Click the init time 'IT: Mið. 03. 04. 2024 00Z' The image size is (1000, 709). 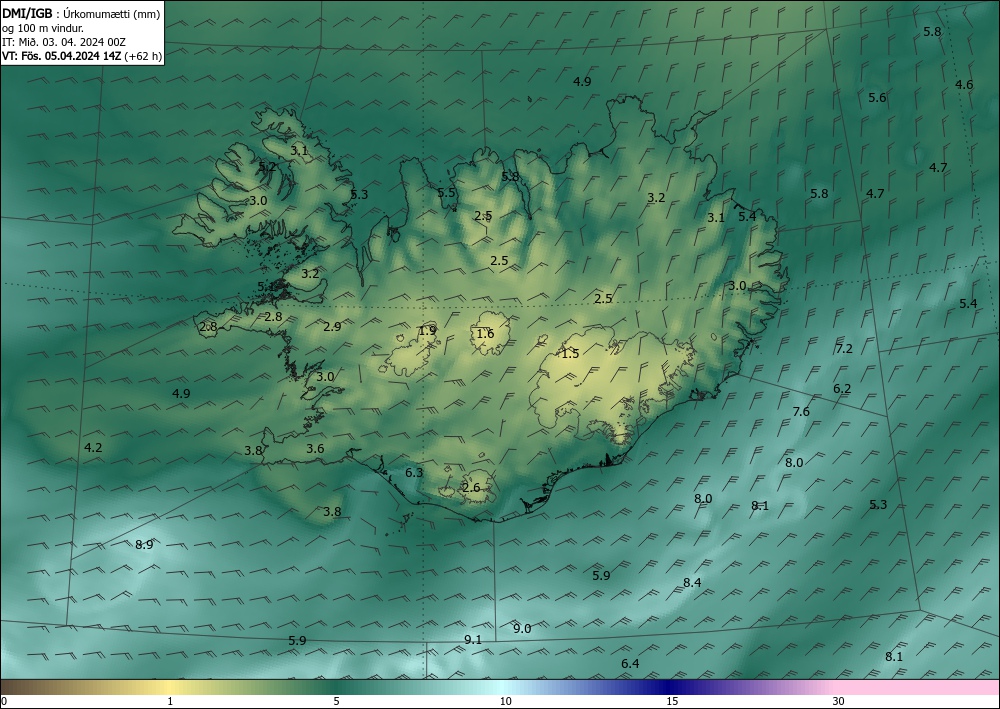tap(64, 42)
